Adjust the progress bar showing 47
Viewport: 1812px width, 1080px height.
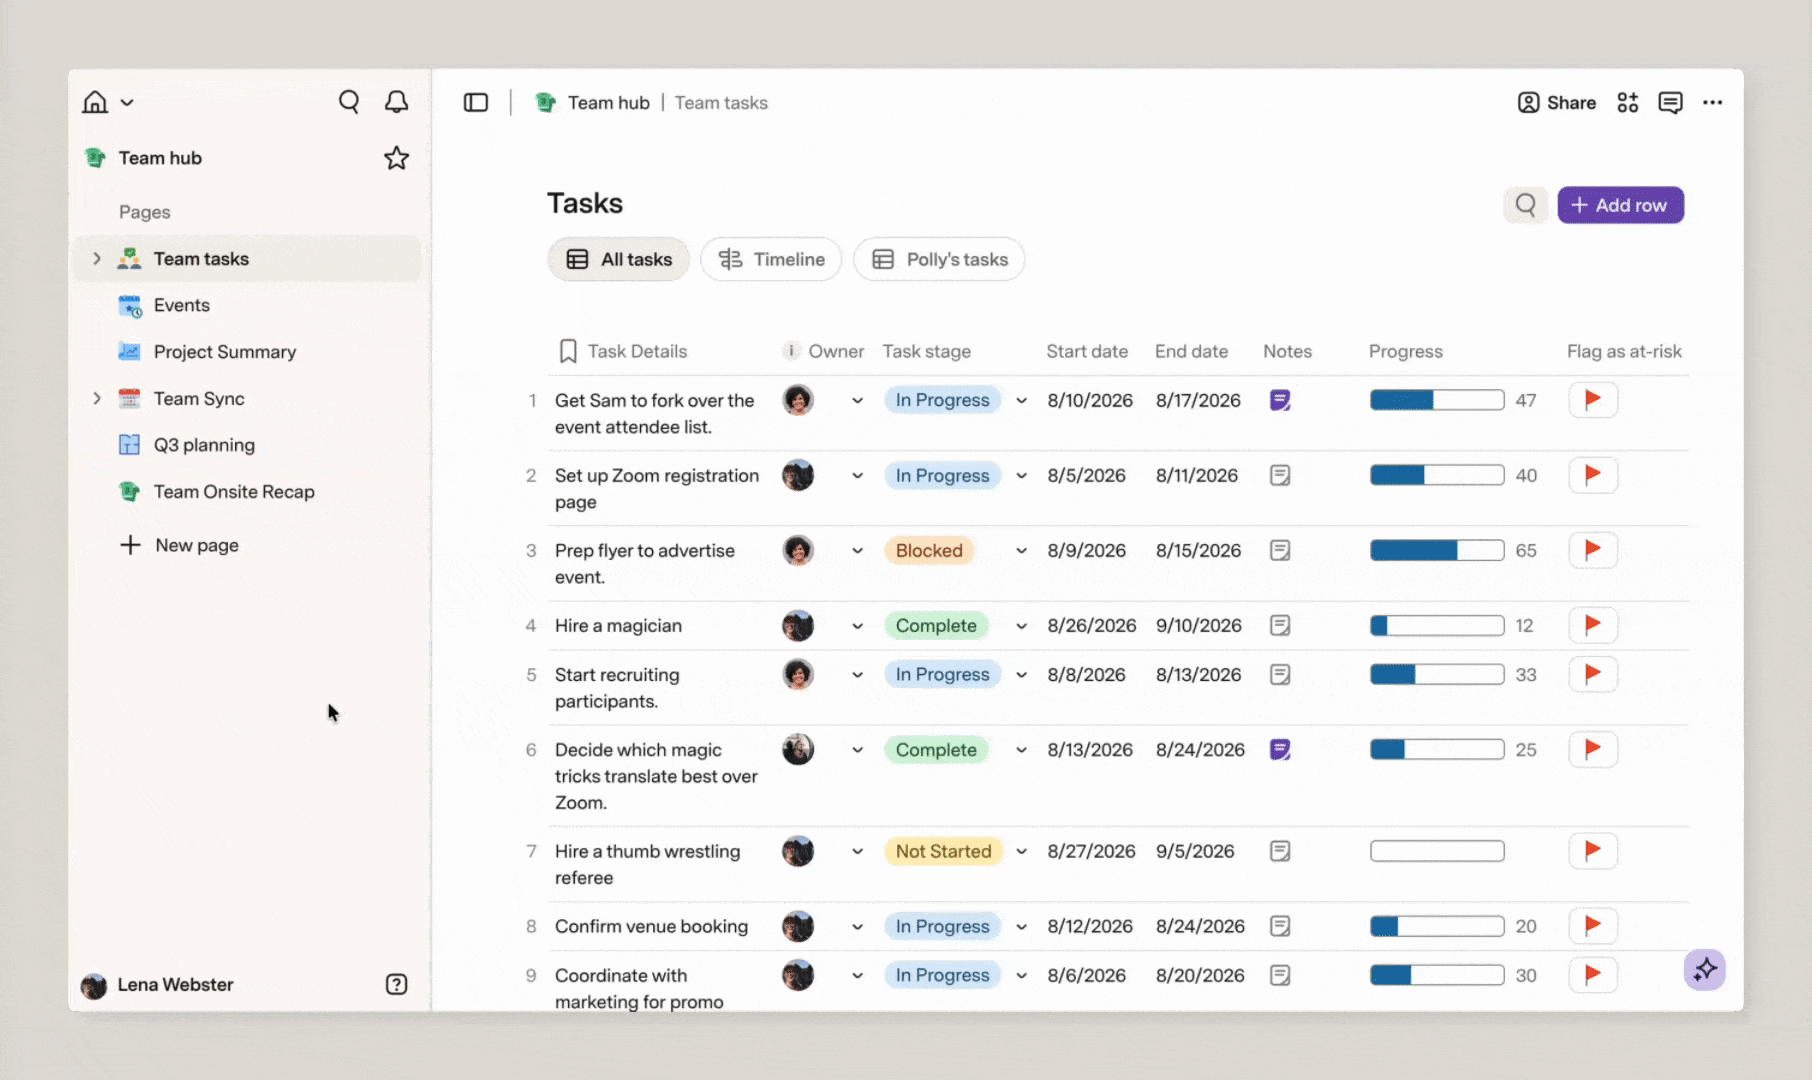point(1437,400)
